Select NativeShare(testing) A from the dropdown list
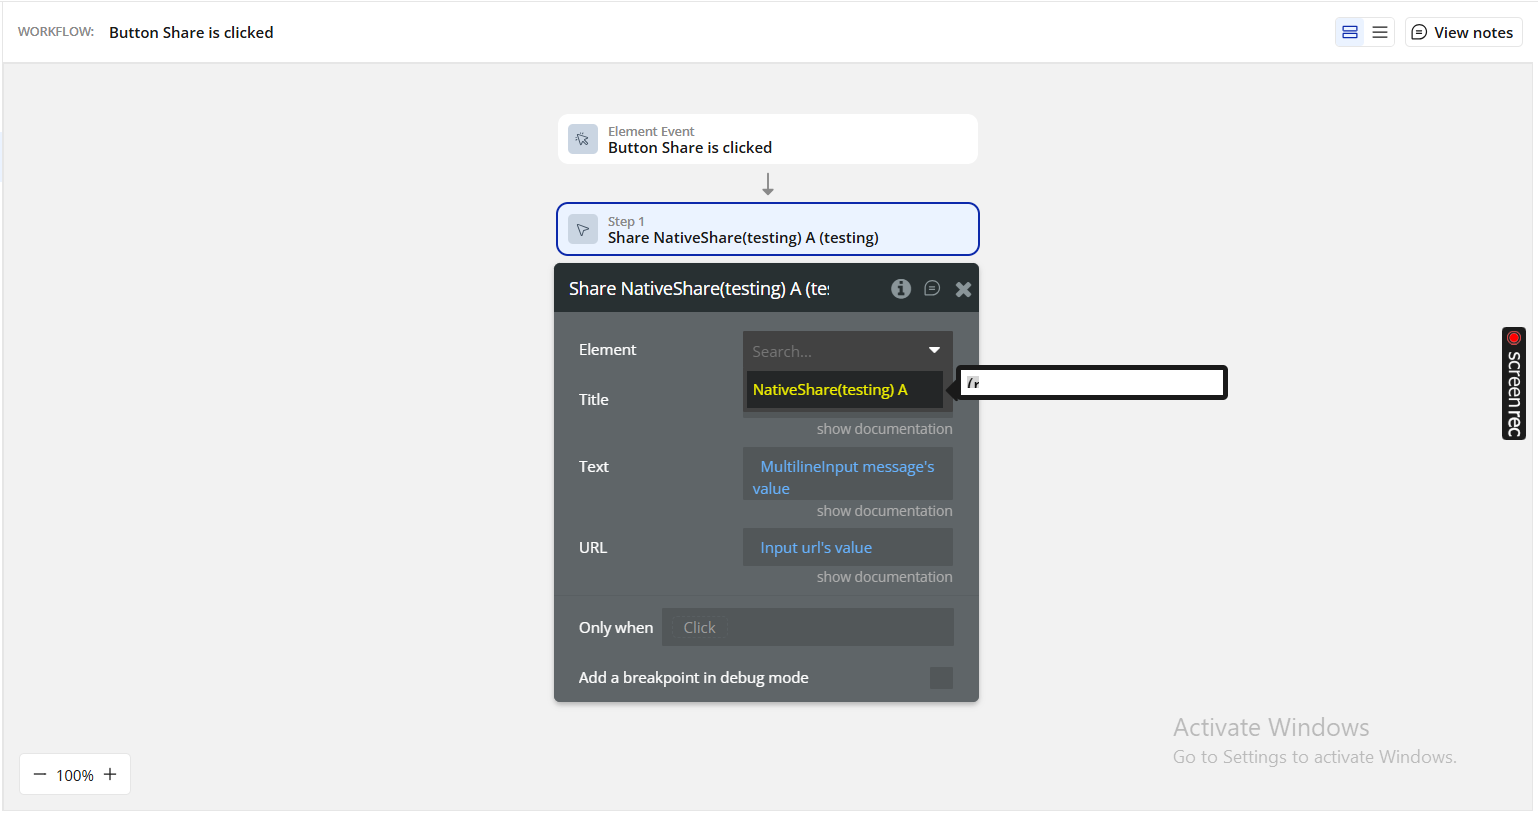The image size is (1538, 815). coord(830,390)
